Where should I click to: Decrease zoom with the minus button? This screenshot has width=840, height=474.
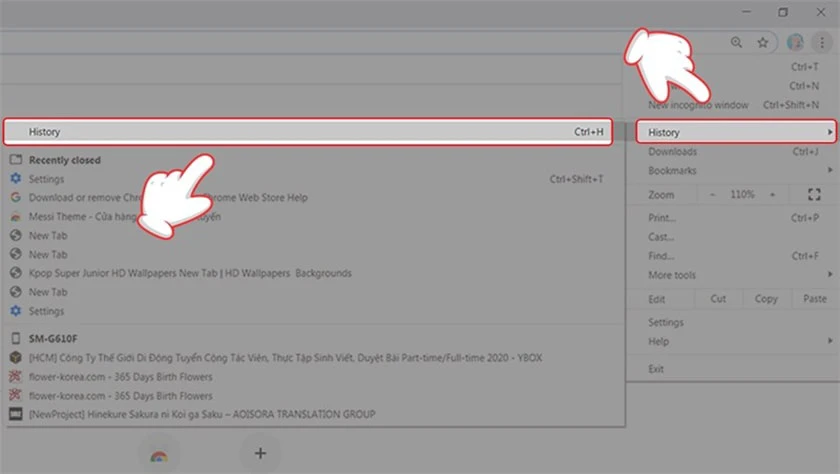pyautogui.click(x=712, y=194)
